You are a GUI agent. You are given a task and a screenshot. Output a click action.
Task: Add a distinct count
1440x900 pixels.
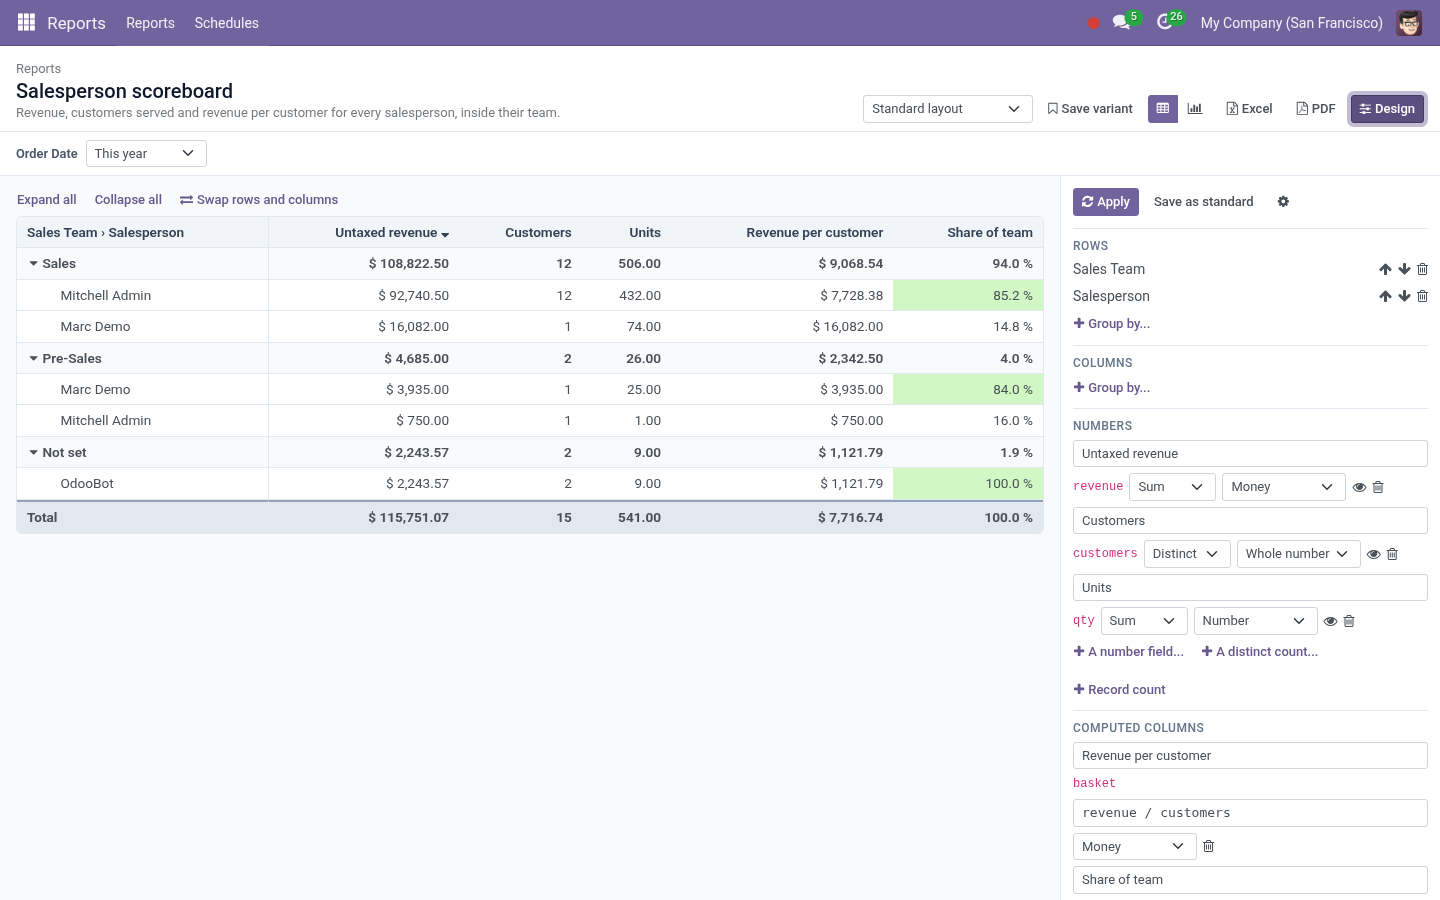click(x=1260, y=652)
